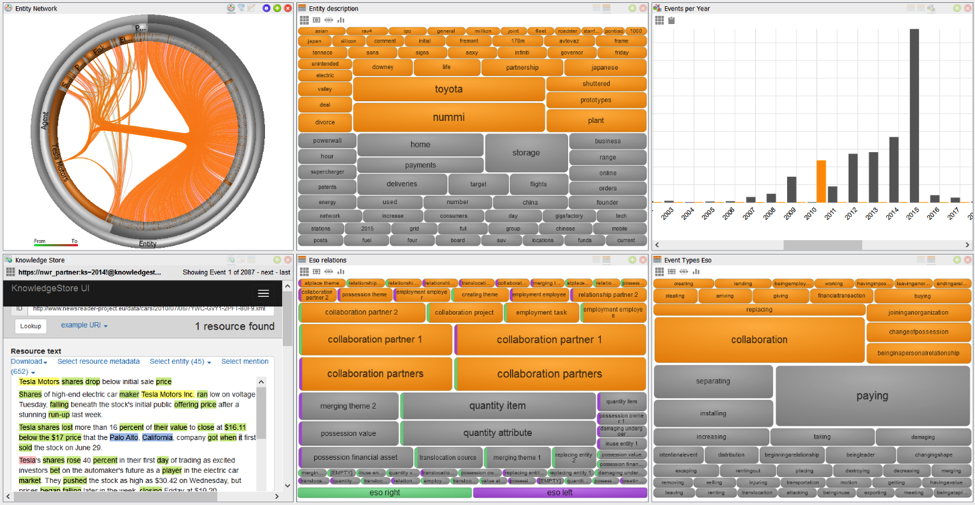
Task: Select the 'home' tile in Entity description
Action: 420,144
